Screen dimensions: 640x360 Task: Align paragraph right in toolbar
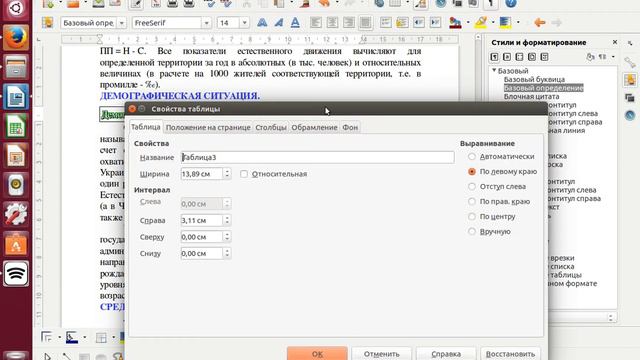click(349, 22)
